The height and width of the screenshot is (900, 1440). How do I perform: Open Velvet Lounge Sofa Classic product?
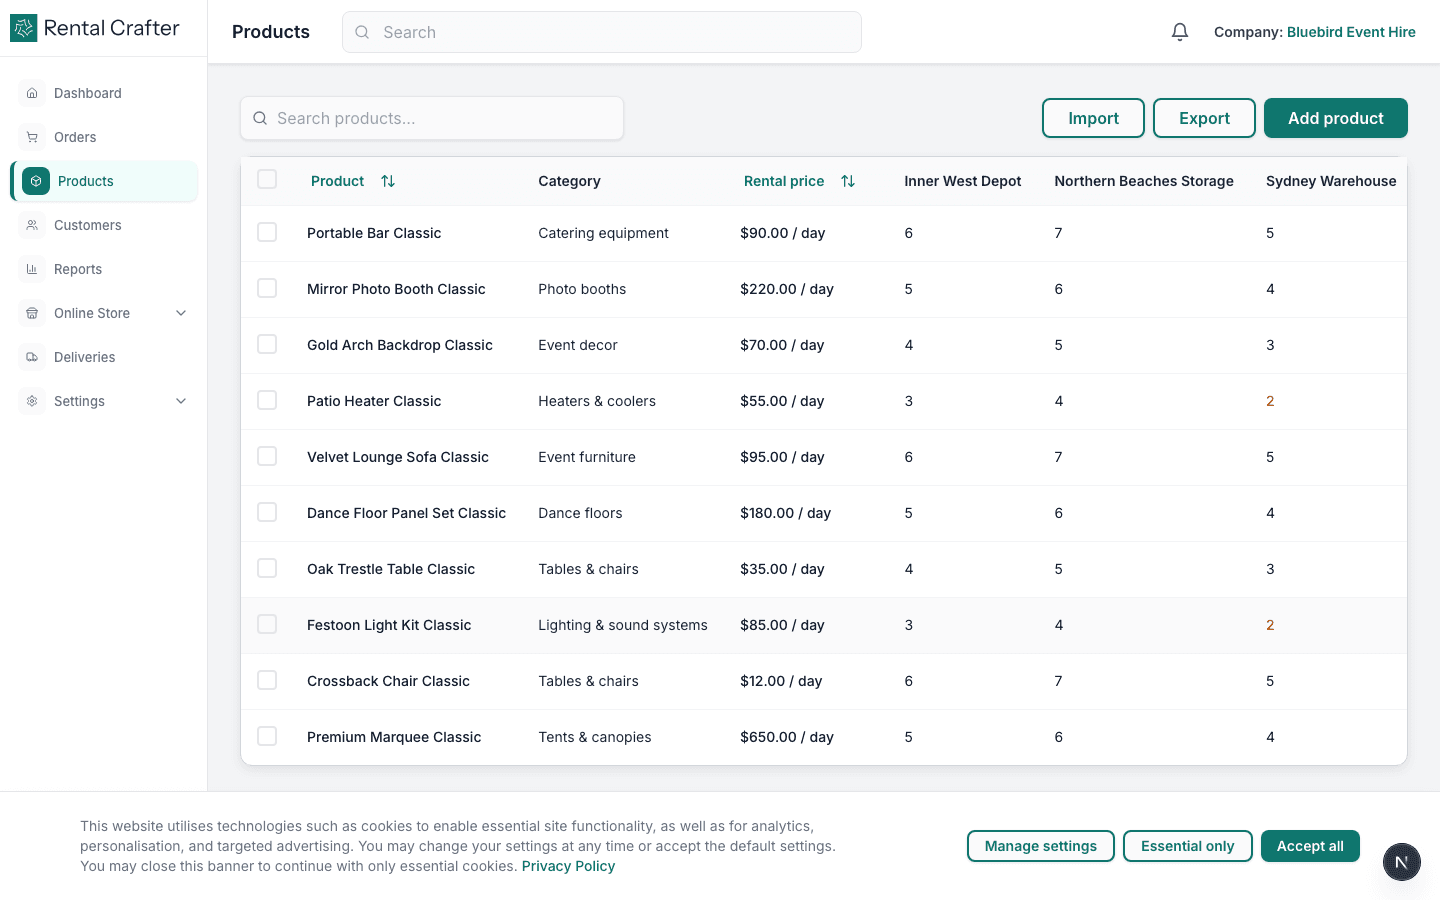398,457
